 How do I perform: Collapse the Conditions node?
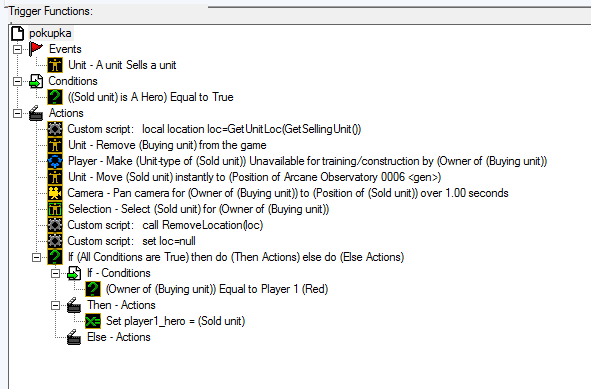(x=17, y=81)
